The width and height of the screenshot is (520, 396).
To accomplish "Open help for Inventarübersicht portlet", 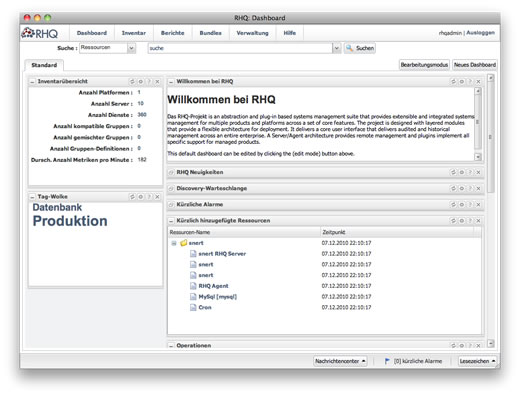I will 149,81.
